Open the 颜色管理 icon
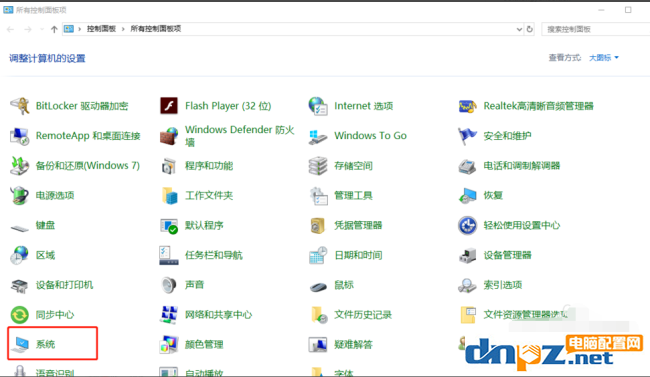 pyautogui.click(x=169, y=345)
